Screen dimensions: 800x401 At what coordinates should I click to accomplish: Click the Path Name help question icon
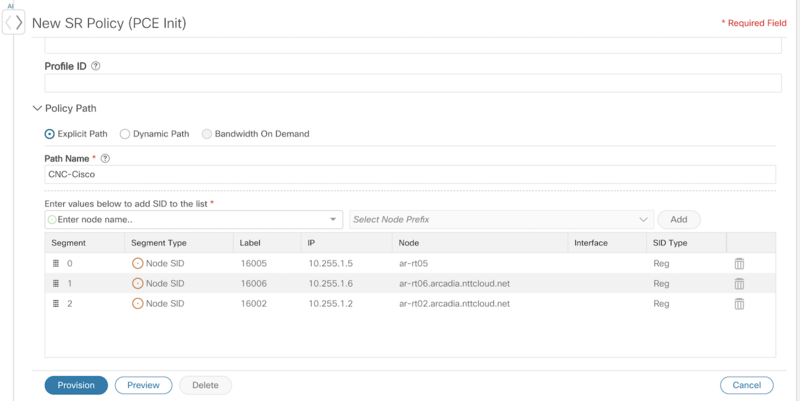tap(106, 159)
